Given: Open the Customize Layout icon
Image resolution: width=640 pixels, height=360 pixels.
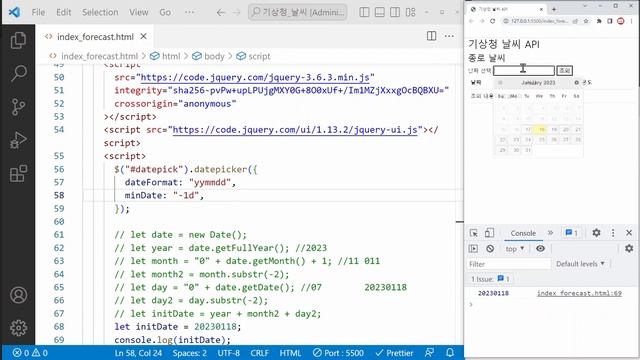Looking at the screenshot, I should point(411,12).
